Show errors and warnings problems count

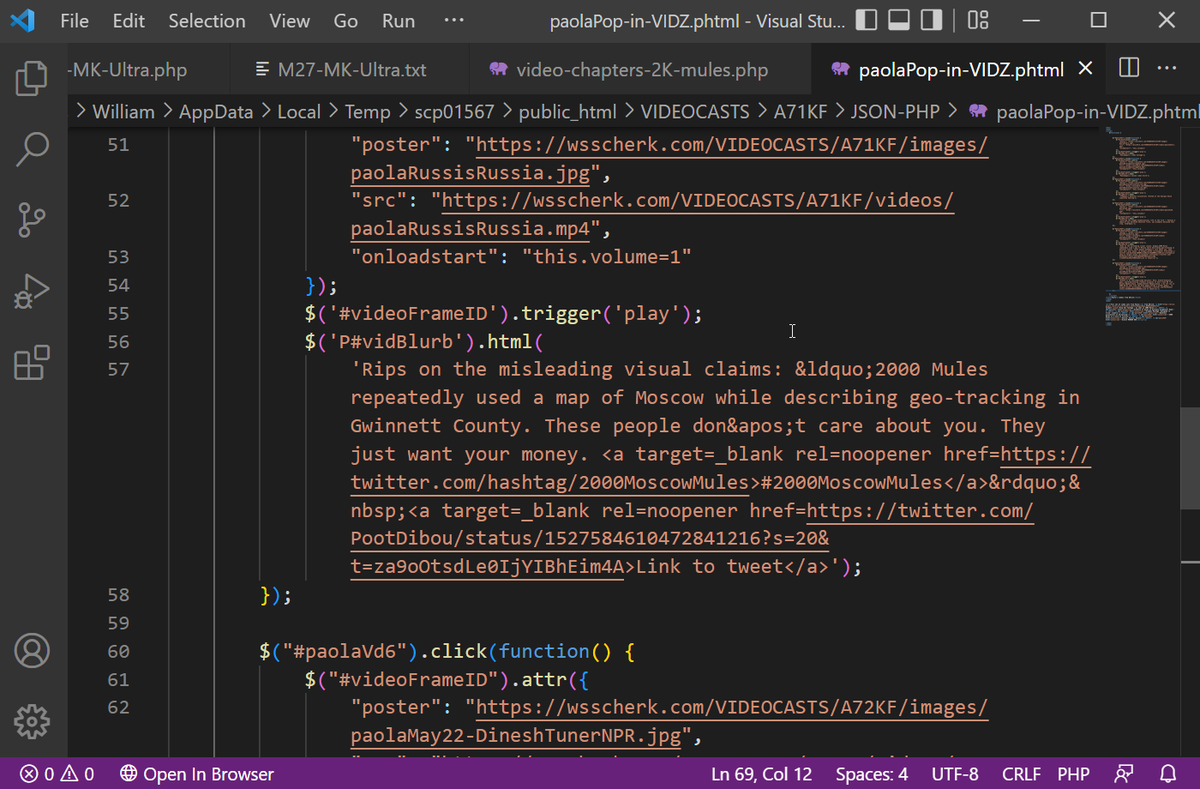pyautogui.click(x=57, y=774)
